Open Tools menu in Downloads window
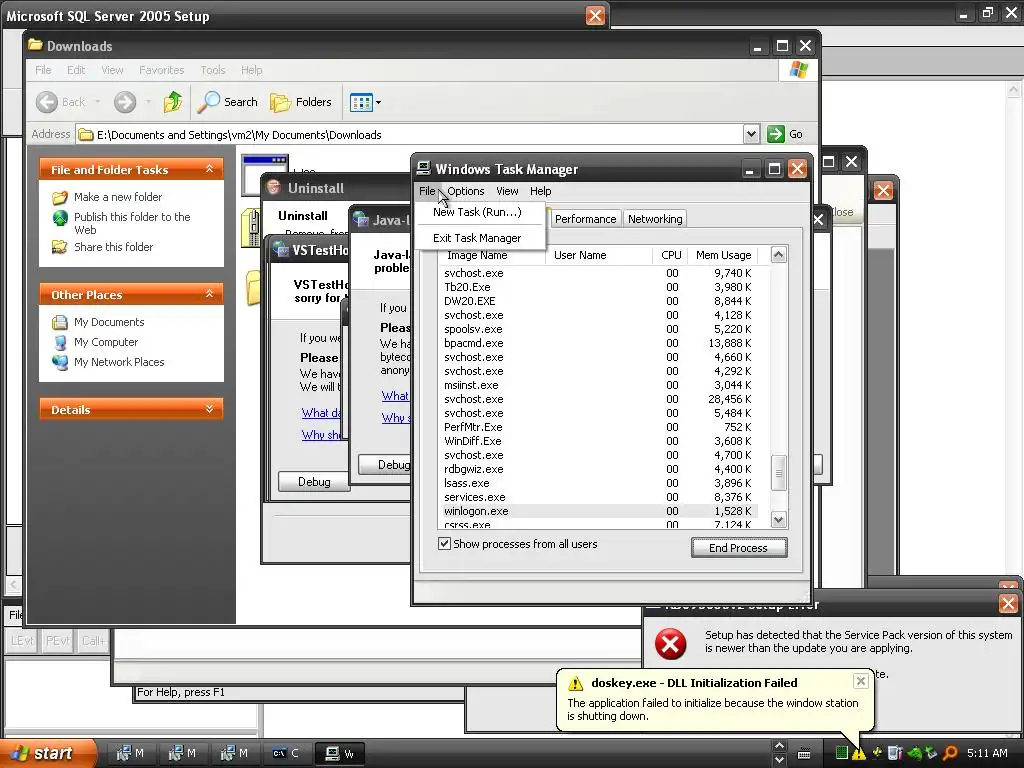Viewport: 1024px width, 768px height. point(212,70)
